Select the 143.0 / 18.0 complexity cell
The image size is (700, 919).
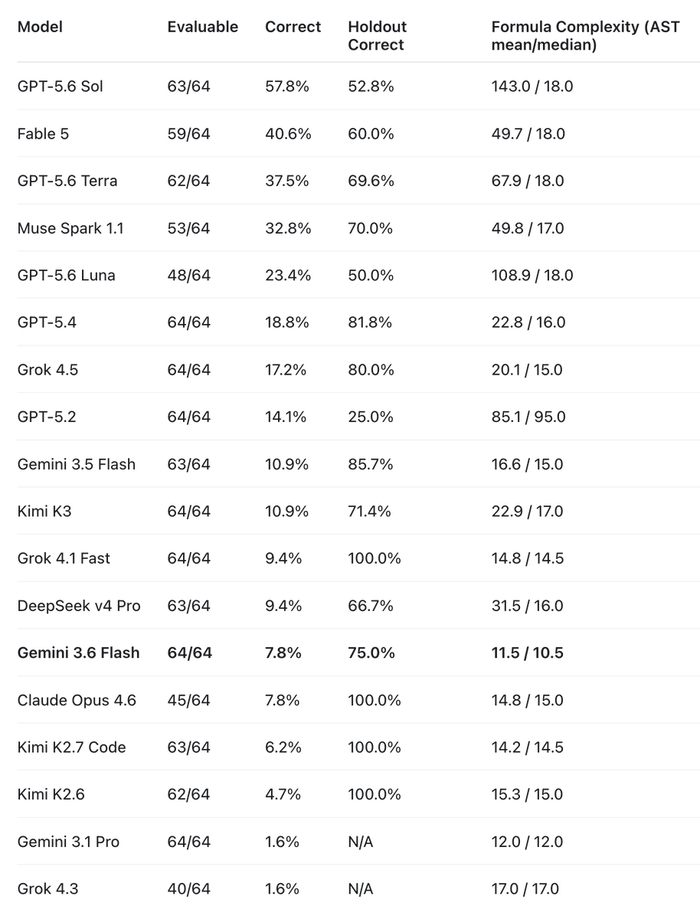click(x=532, y=86)
